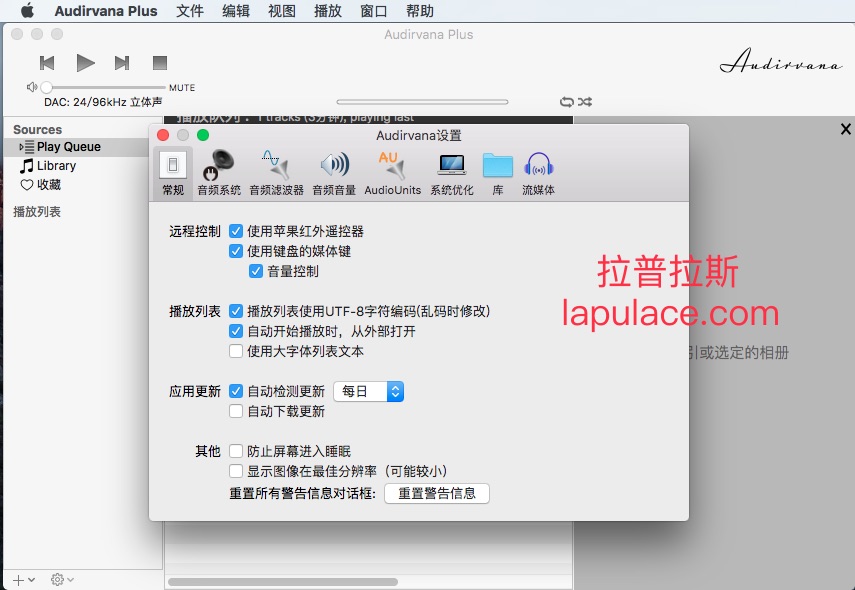Enable 防止屏幕进入睡眠 checkbox

click(236, 451)
